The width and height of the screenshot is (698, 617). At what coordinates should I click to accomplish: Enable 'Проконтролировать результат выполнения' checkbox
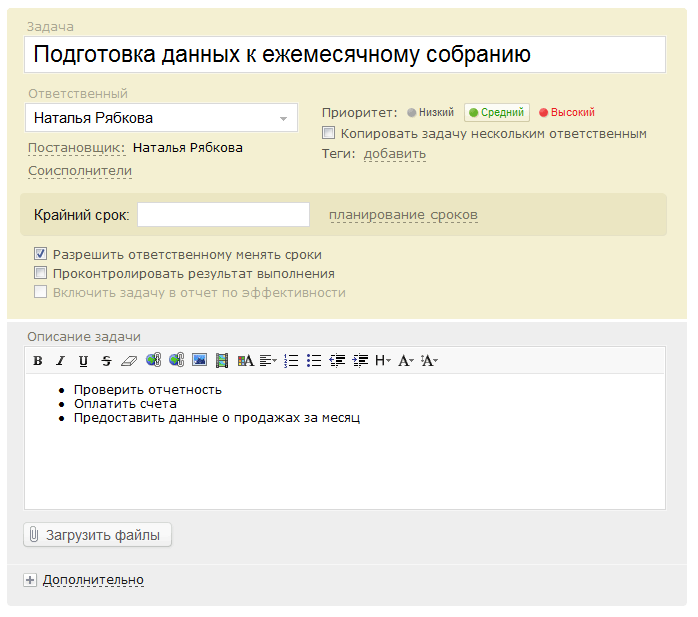pos(41,273)
